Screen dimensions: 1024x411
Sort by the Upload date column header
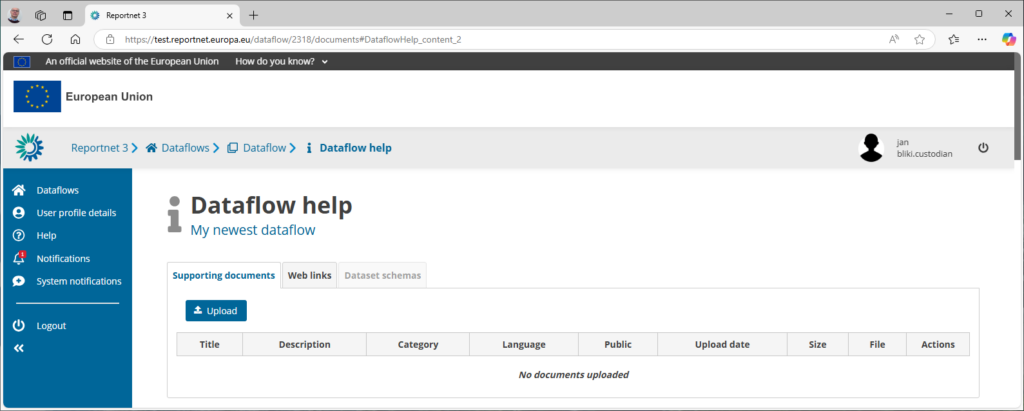(x=721, y=345)
